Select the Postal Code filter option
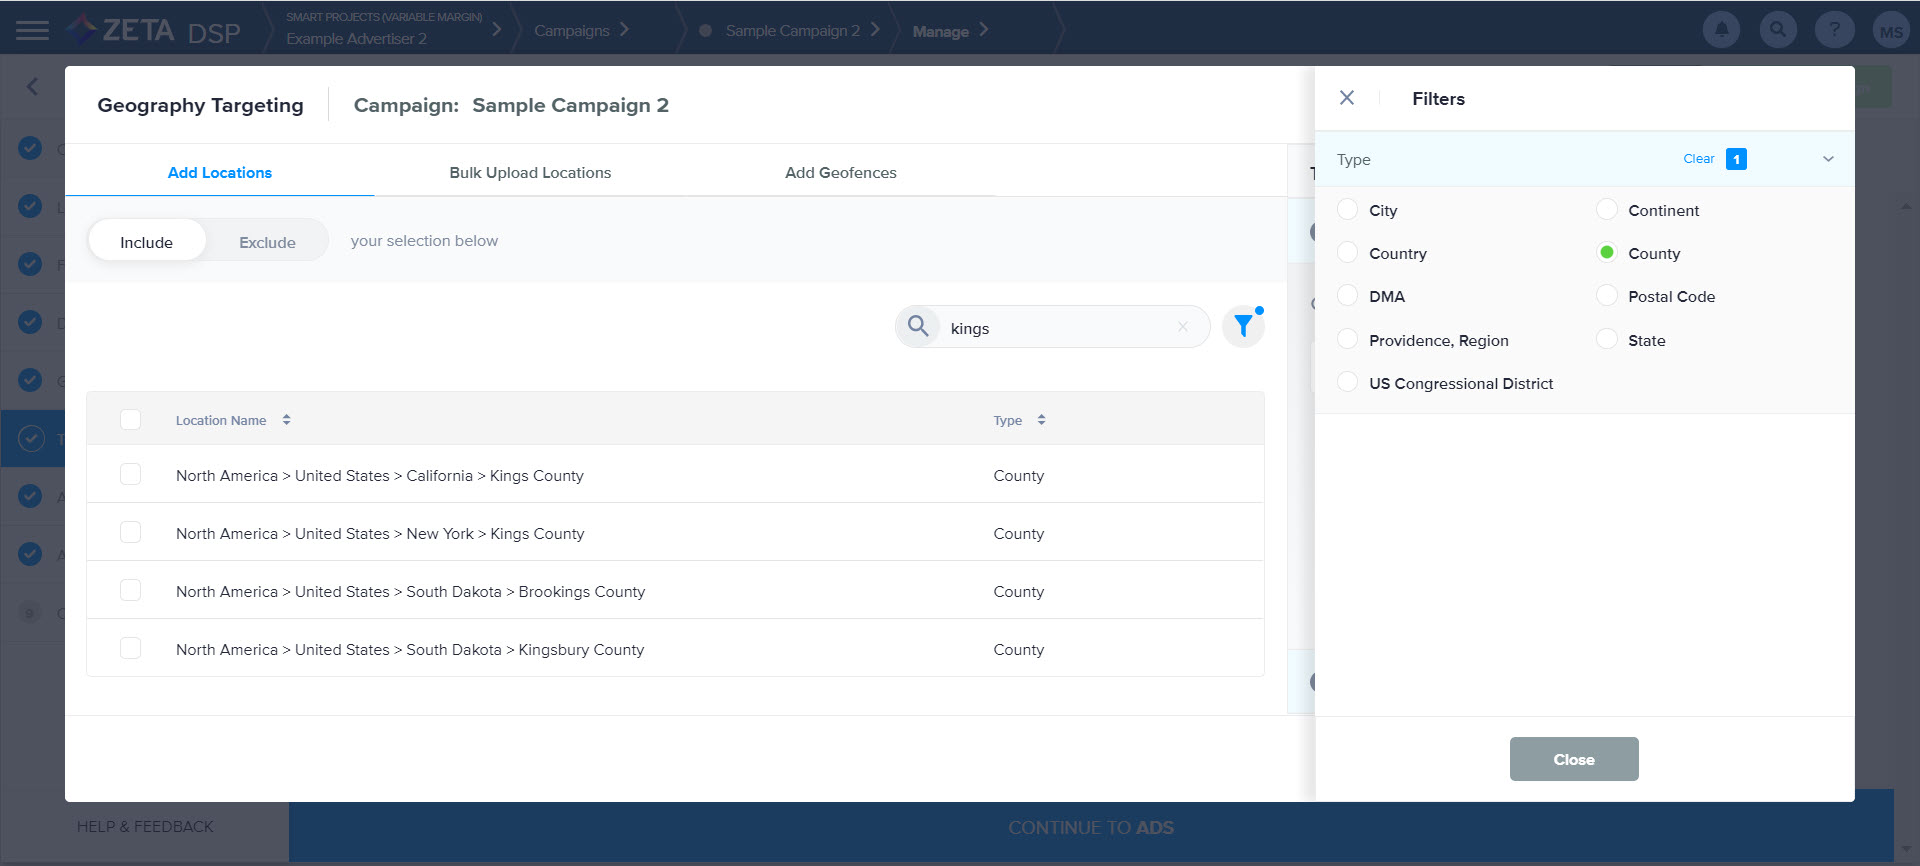The height and width of the screenshot is (866, 1920). (1607, 296)
